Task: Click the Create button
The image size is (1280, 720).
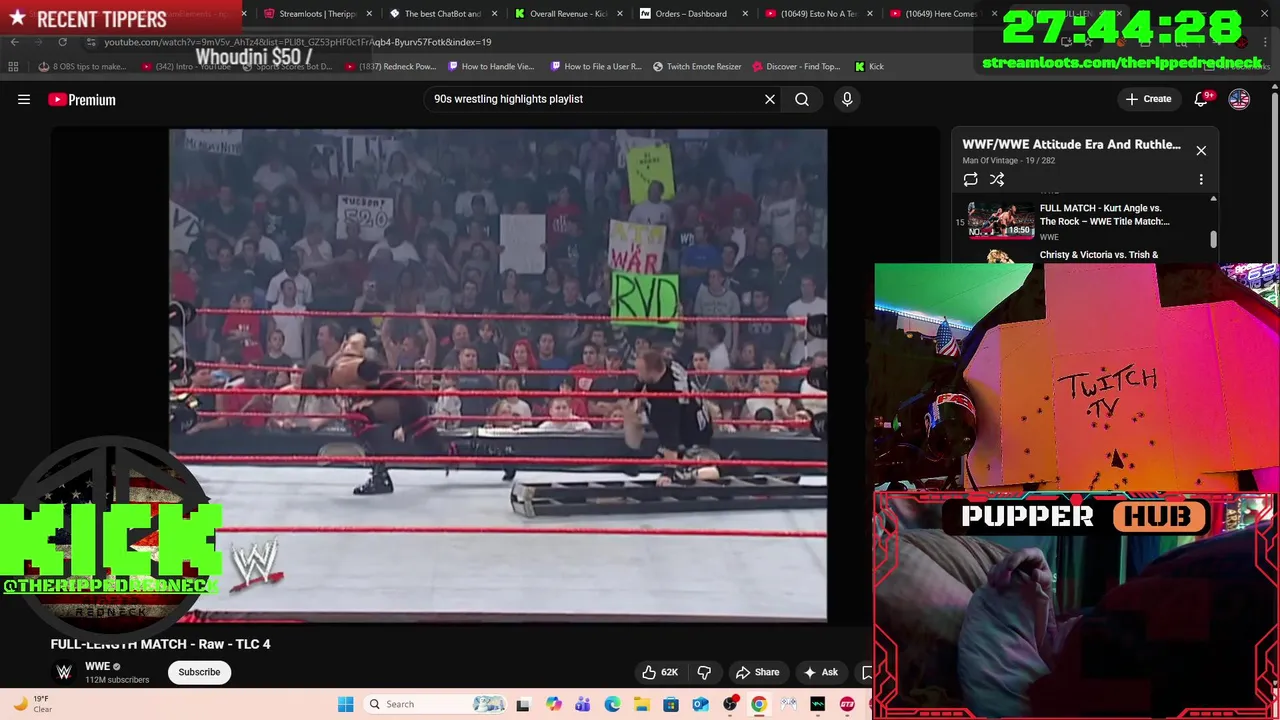Action: click(x=1148, y=99)
